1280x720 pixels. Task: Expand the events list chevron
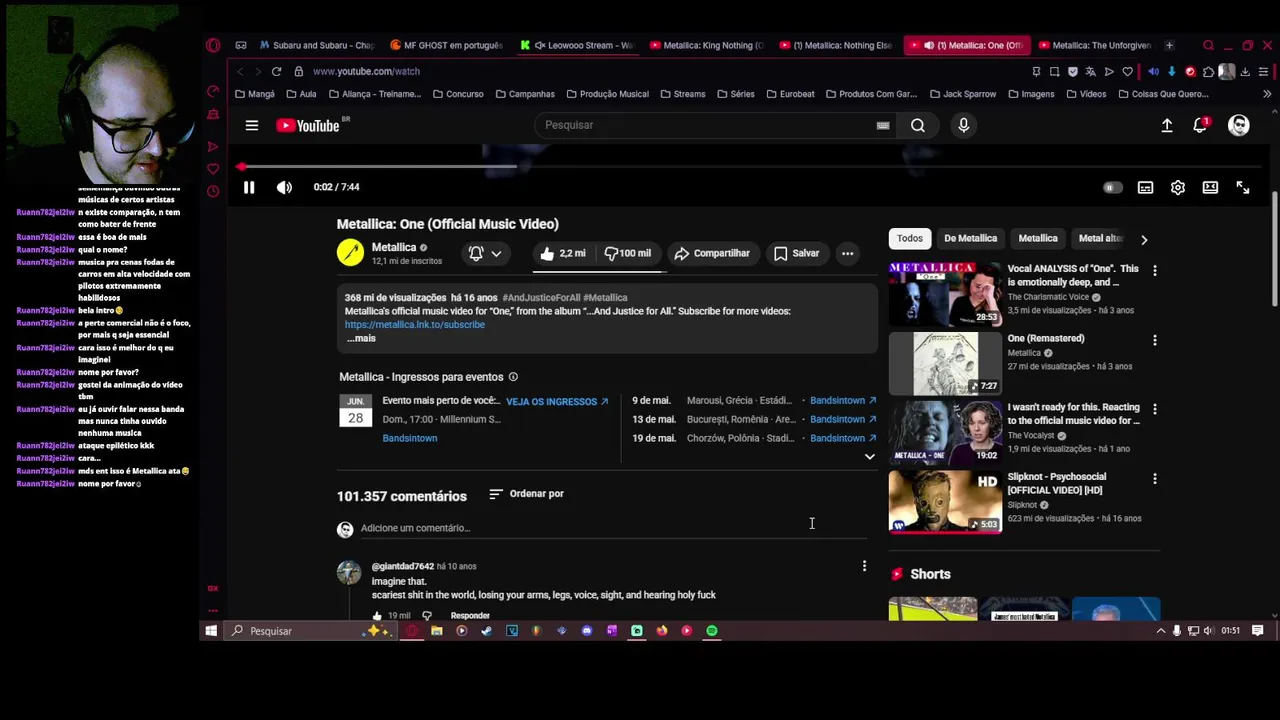tap(869, 457)
